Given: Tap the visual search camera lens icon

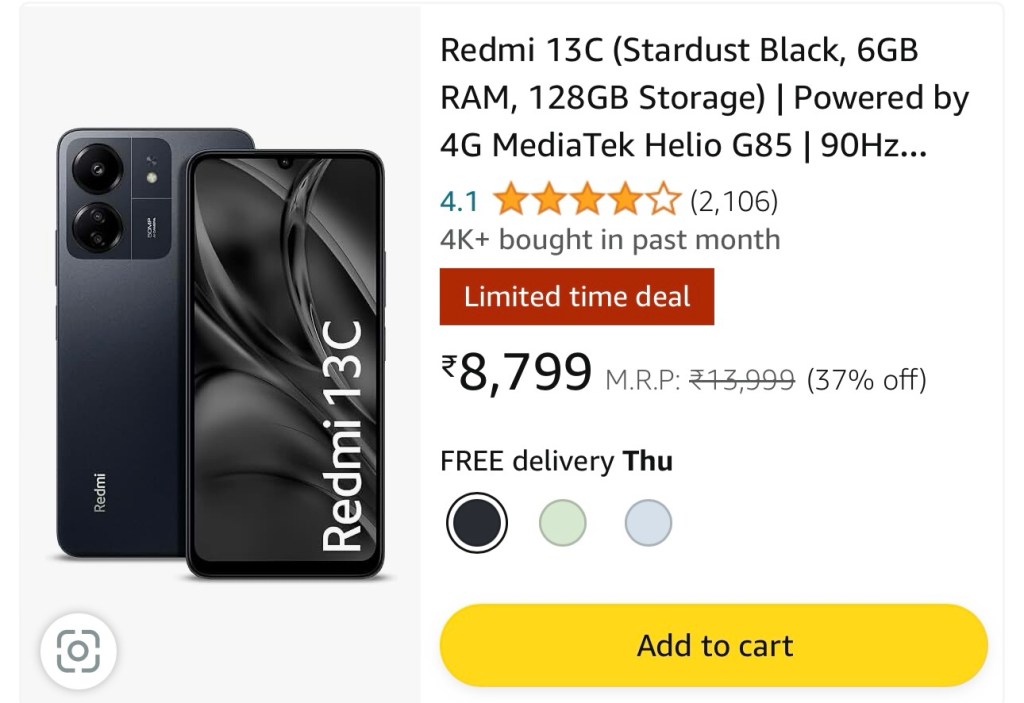Looking at the screenshot, I should coord(78,652).
